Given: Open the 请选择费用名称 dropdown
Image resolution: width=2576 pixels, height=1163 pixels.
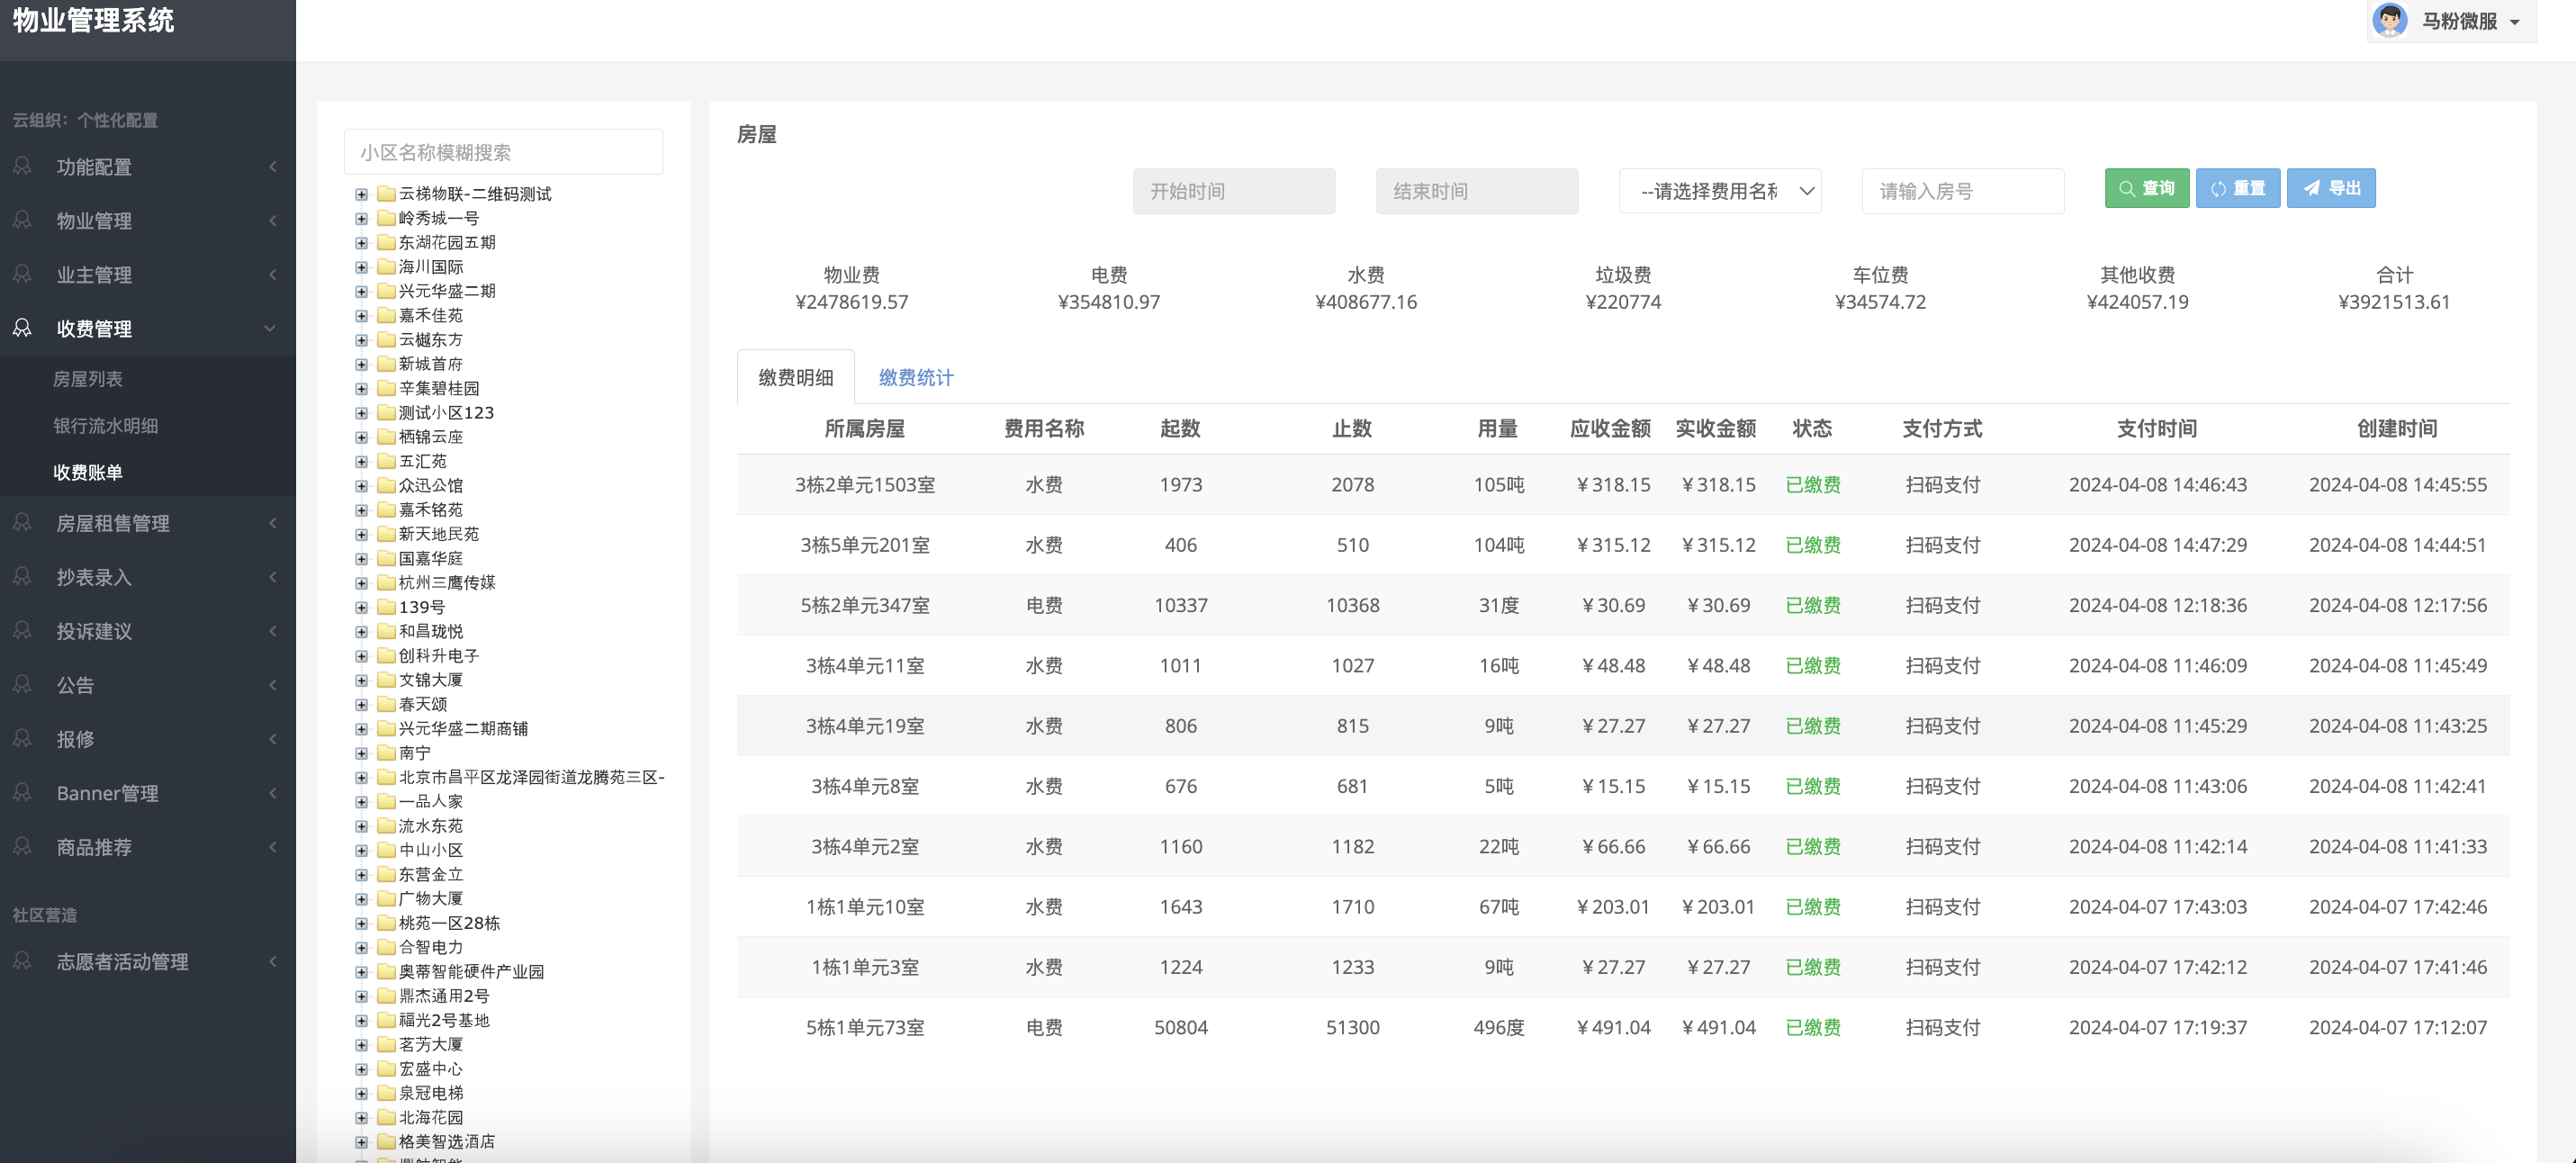Looking at the screenshot, I should pyautogui.click(x=1719, y=191).
